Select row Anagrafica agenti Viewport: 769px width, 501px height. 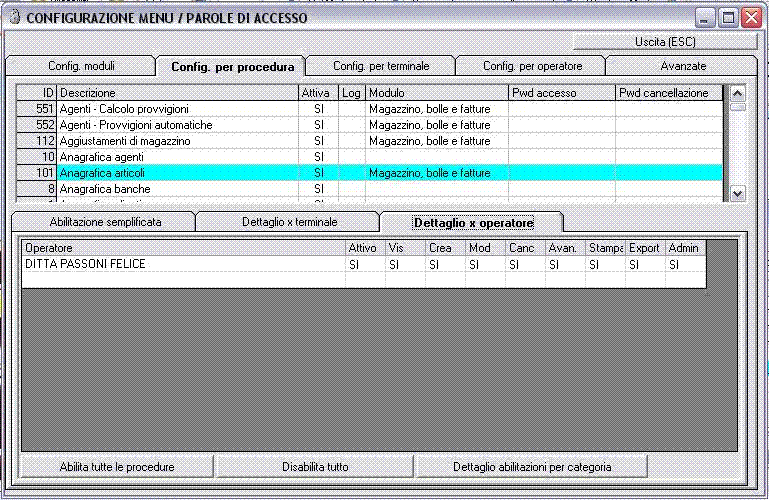[x=369, y=157]
